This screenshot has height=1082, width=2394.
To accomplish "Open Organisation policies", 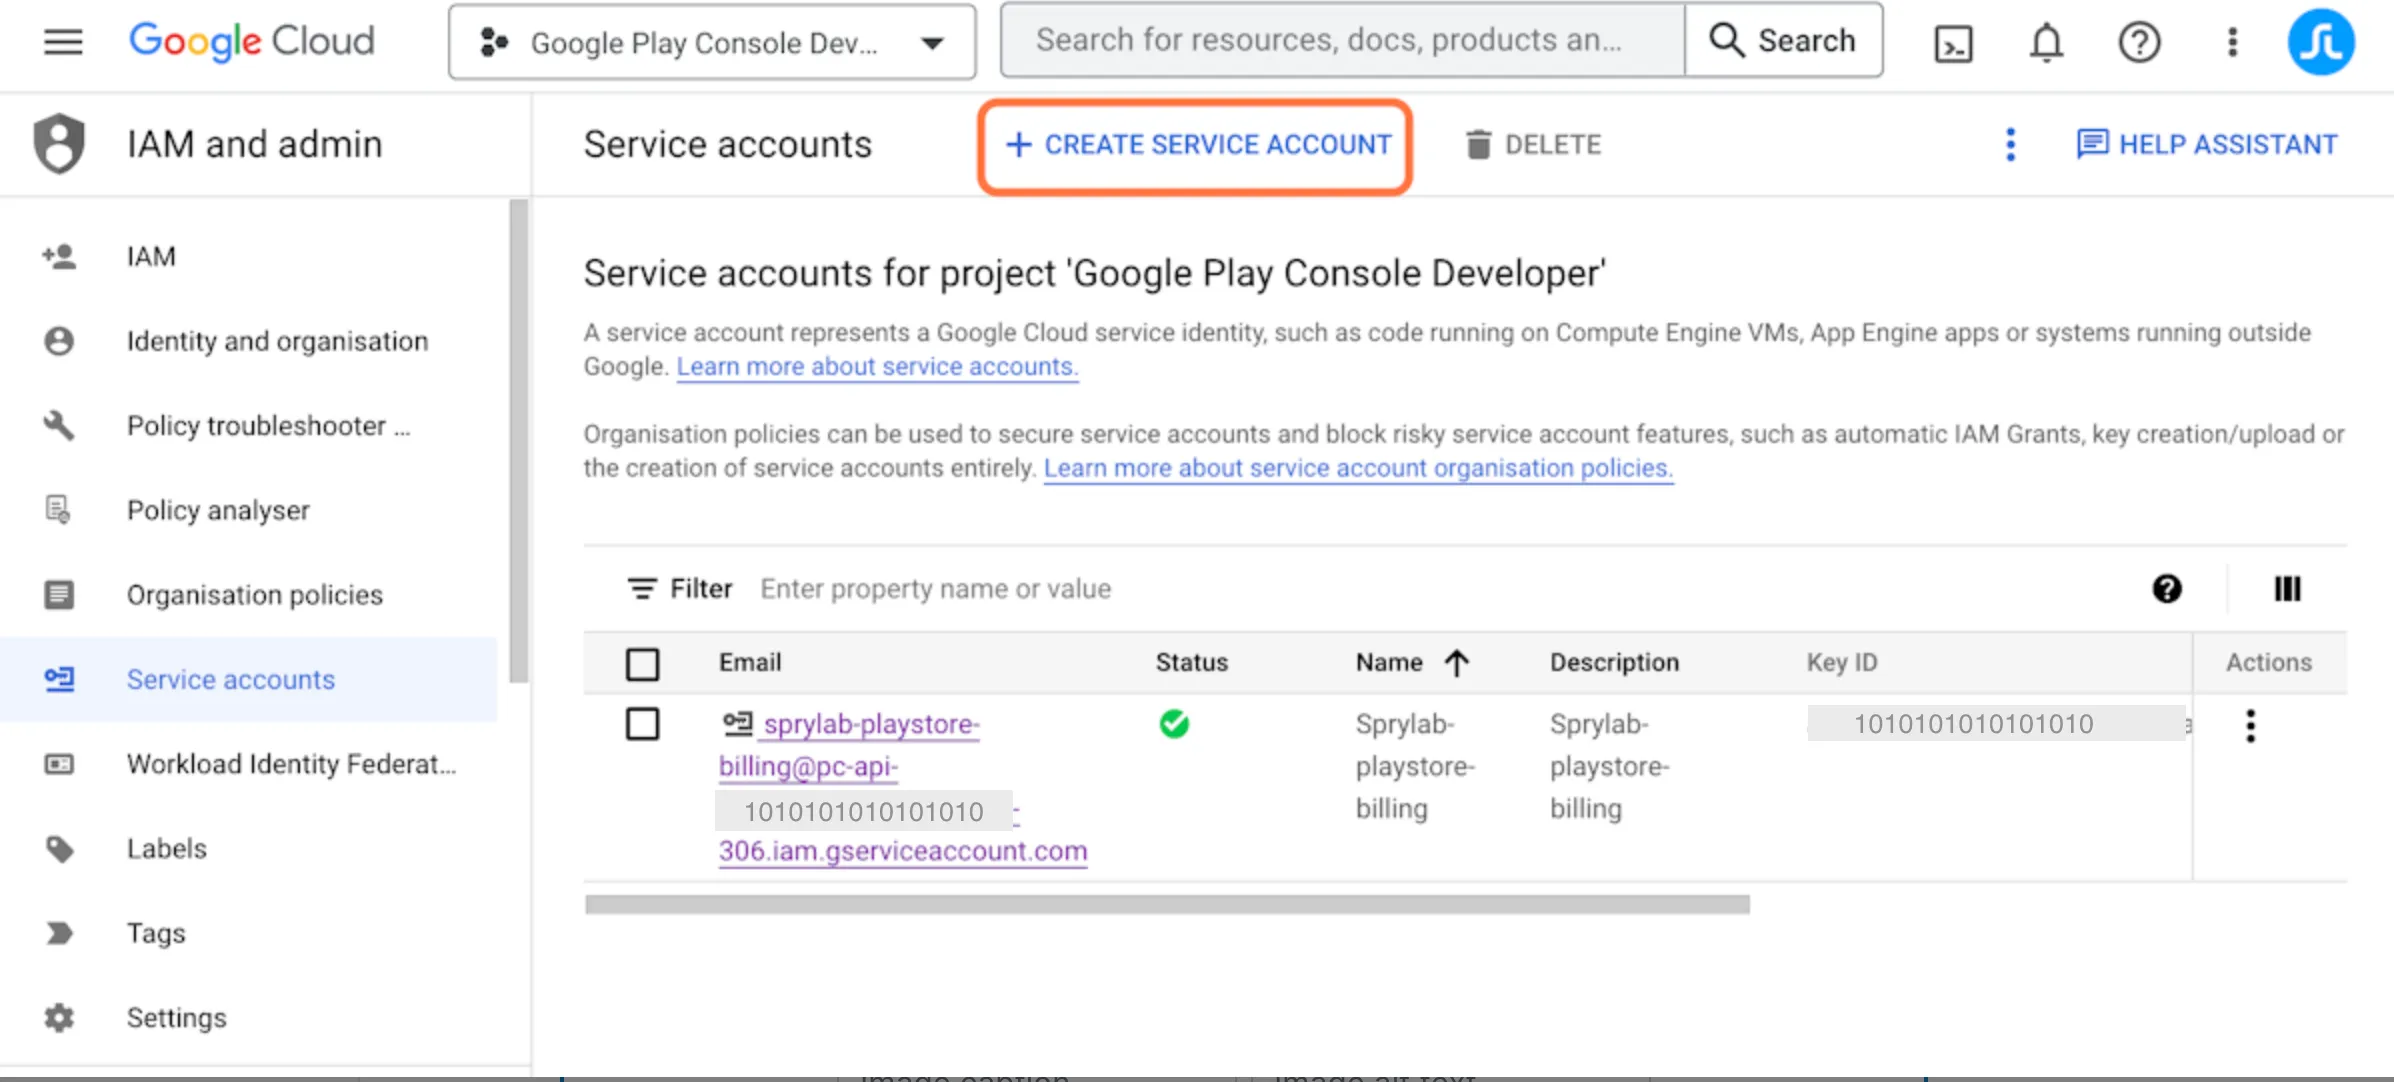I will (249, 595).
